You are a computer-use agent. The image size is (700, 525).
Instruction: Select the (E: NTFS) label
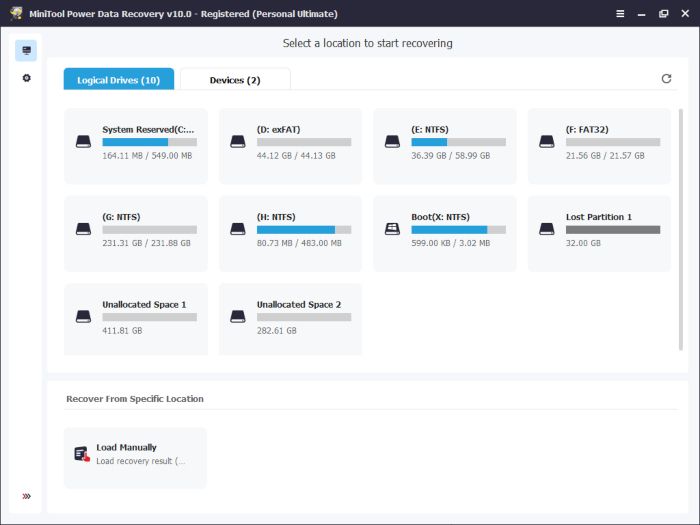click(430, 129)
